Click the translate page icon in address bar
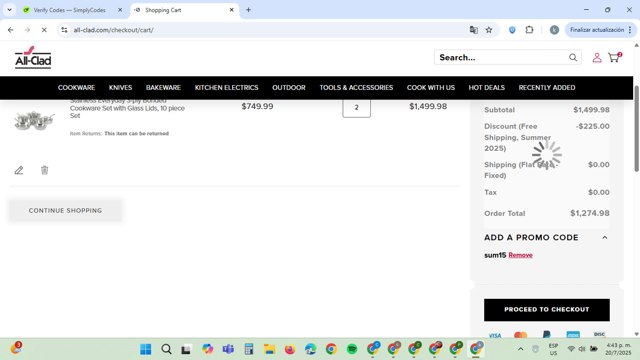 point(473,30)
